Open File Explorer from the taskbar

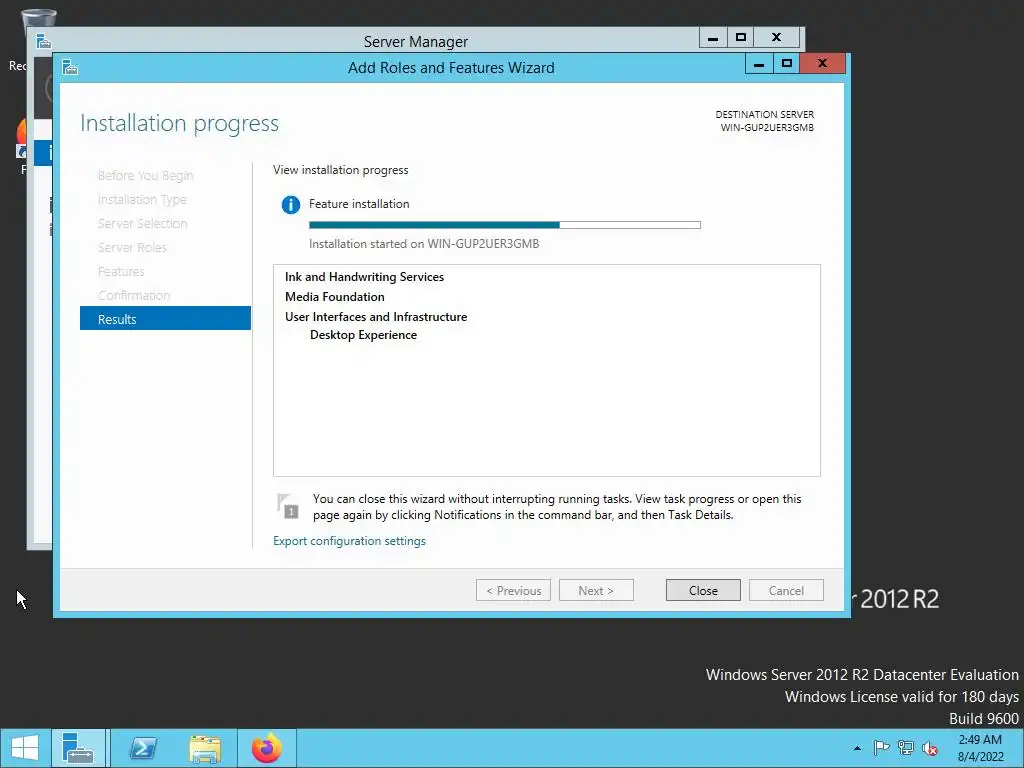[205, 748]
